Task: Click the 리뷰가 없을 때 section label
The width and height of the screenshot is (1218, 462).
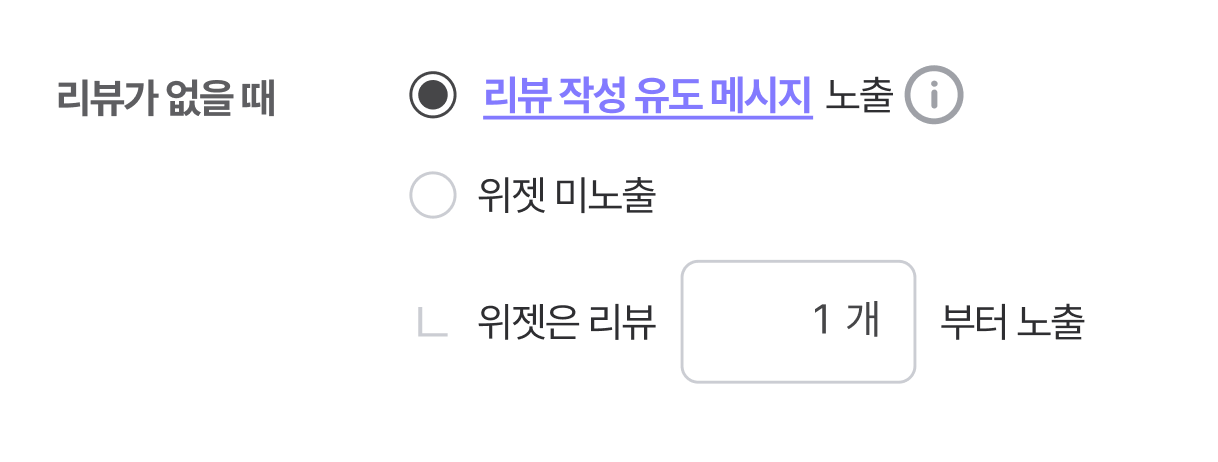Action: (x=167, y=99)
